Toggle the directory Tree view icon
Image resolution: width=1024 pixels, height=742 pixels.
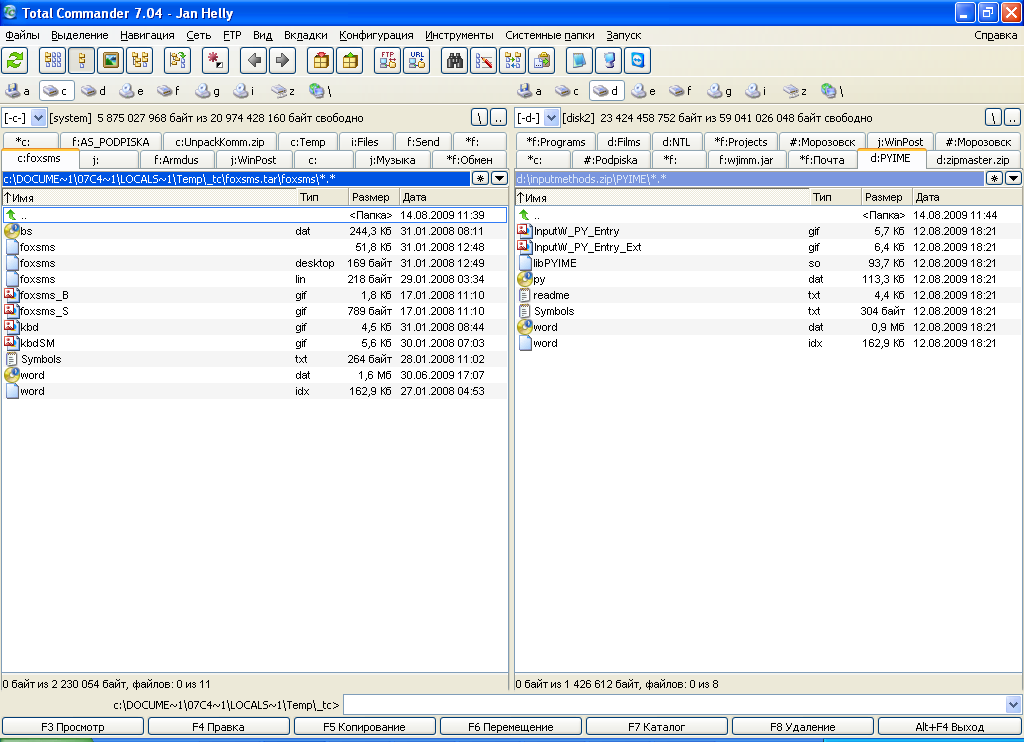(x=140, y=61)
